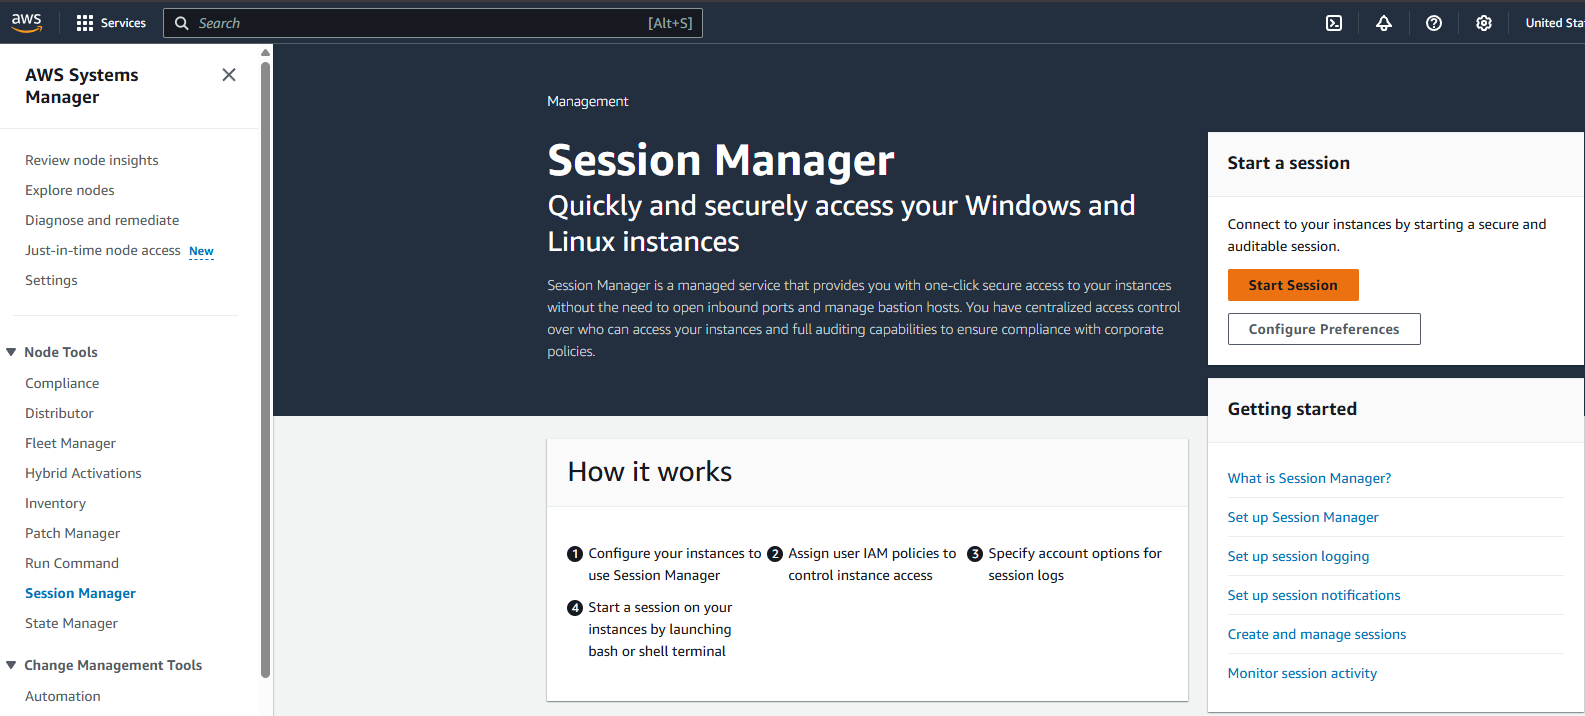Screen dimensions: 1585x716
Task: Open Fleet Manager
Action: point(70,443)
